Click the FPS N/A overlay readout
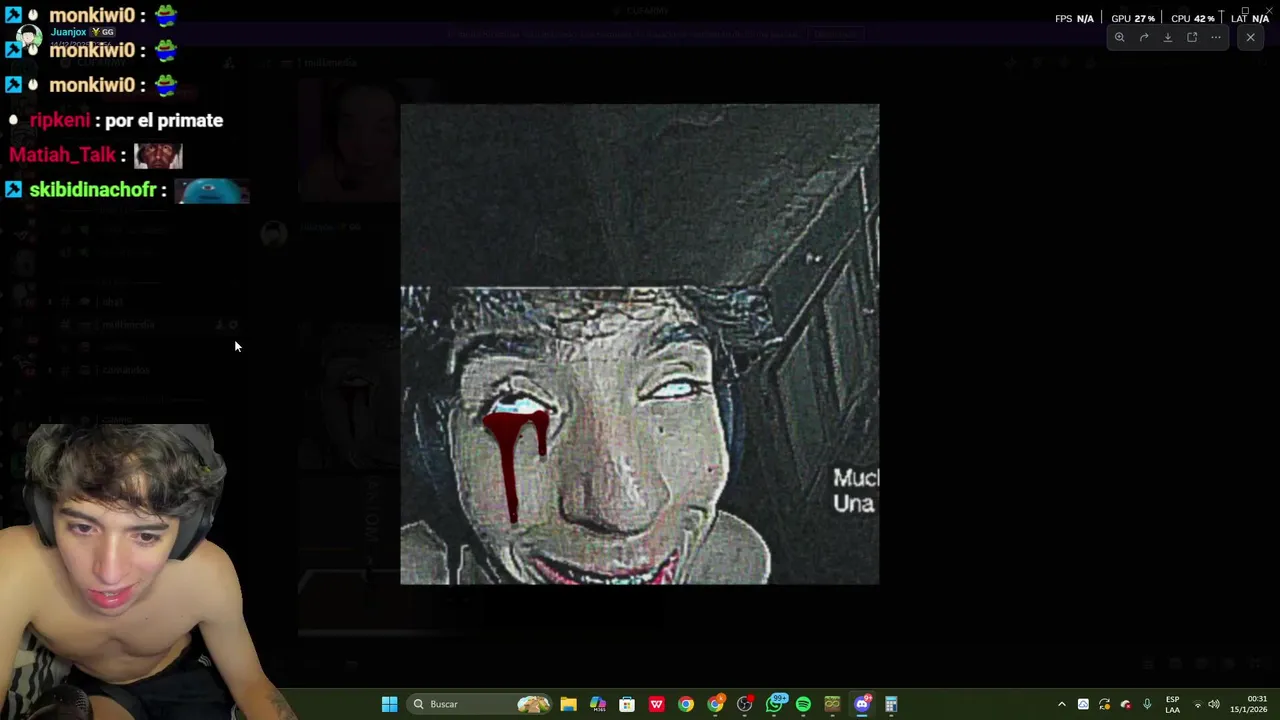 (x=1075, y=18)
